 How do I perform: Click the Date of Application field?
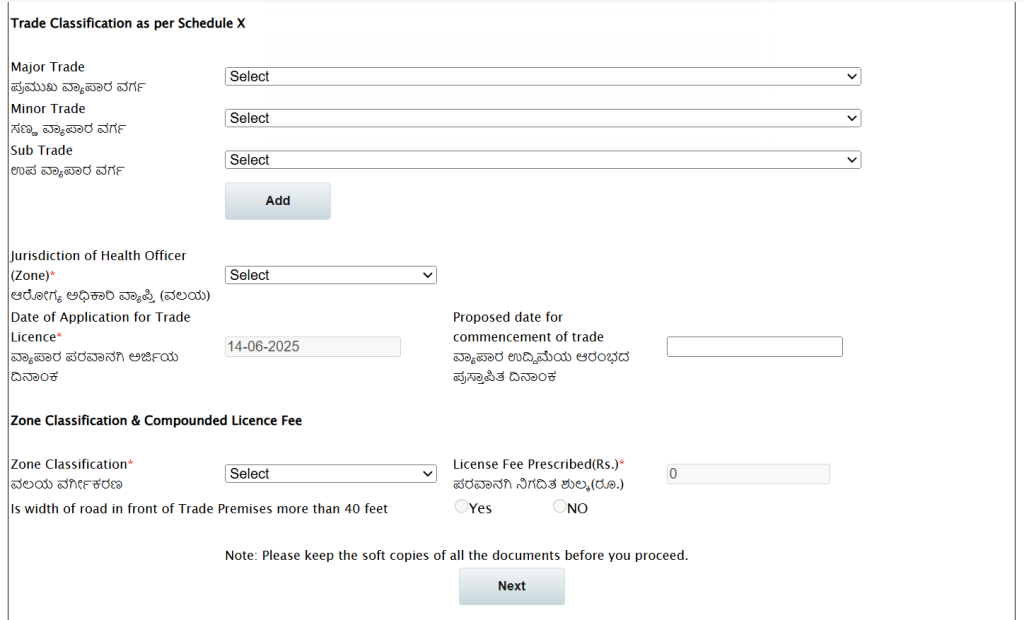pos(312,347)
